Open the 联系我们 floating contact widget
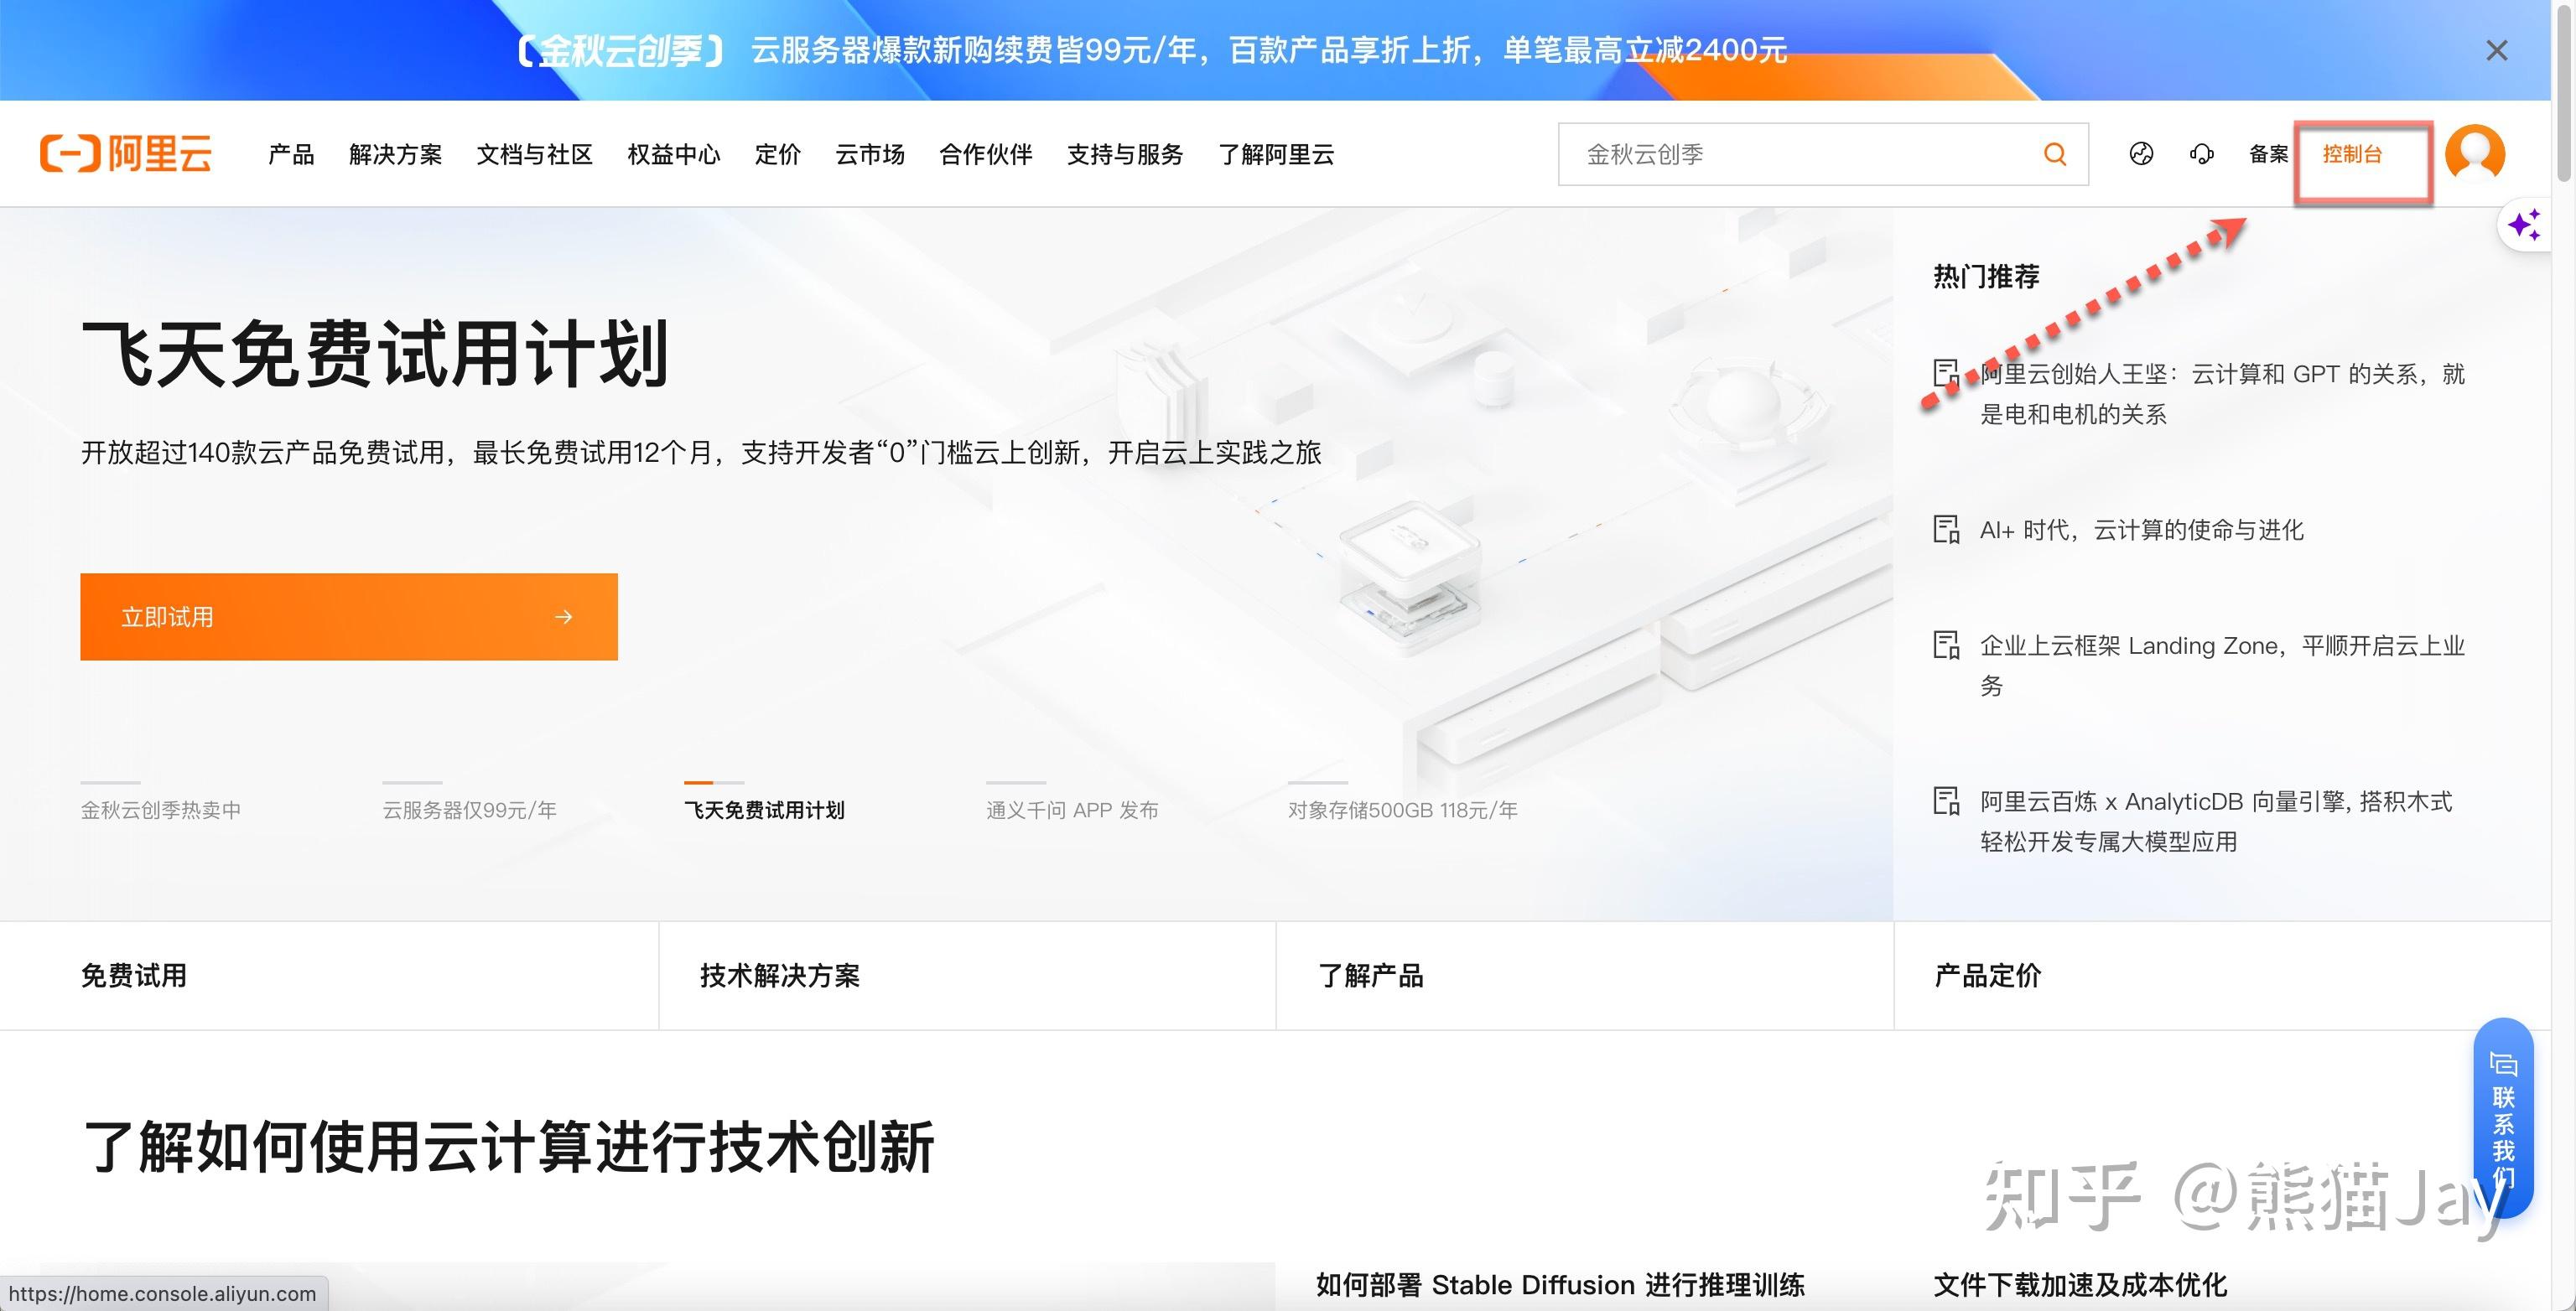 [2502, 1118]
